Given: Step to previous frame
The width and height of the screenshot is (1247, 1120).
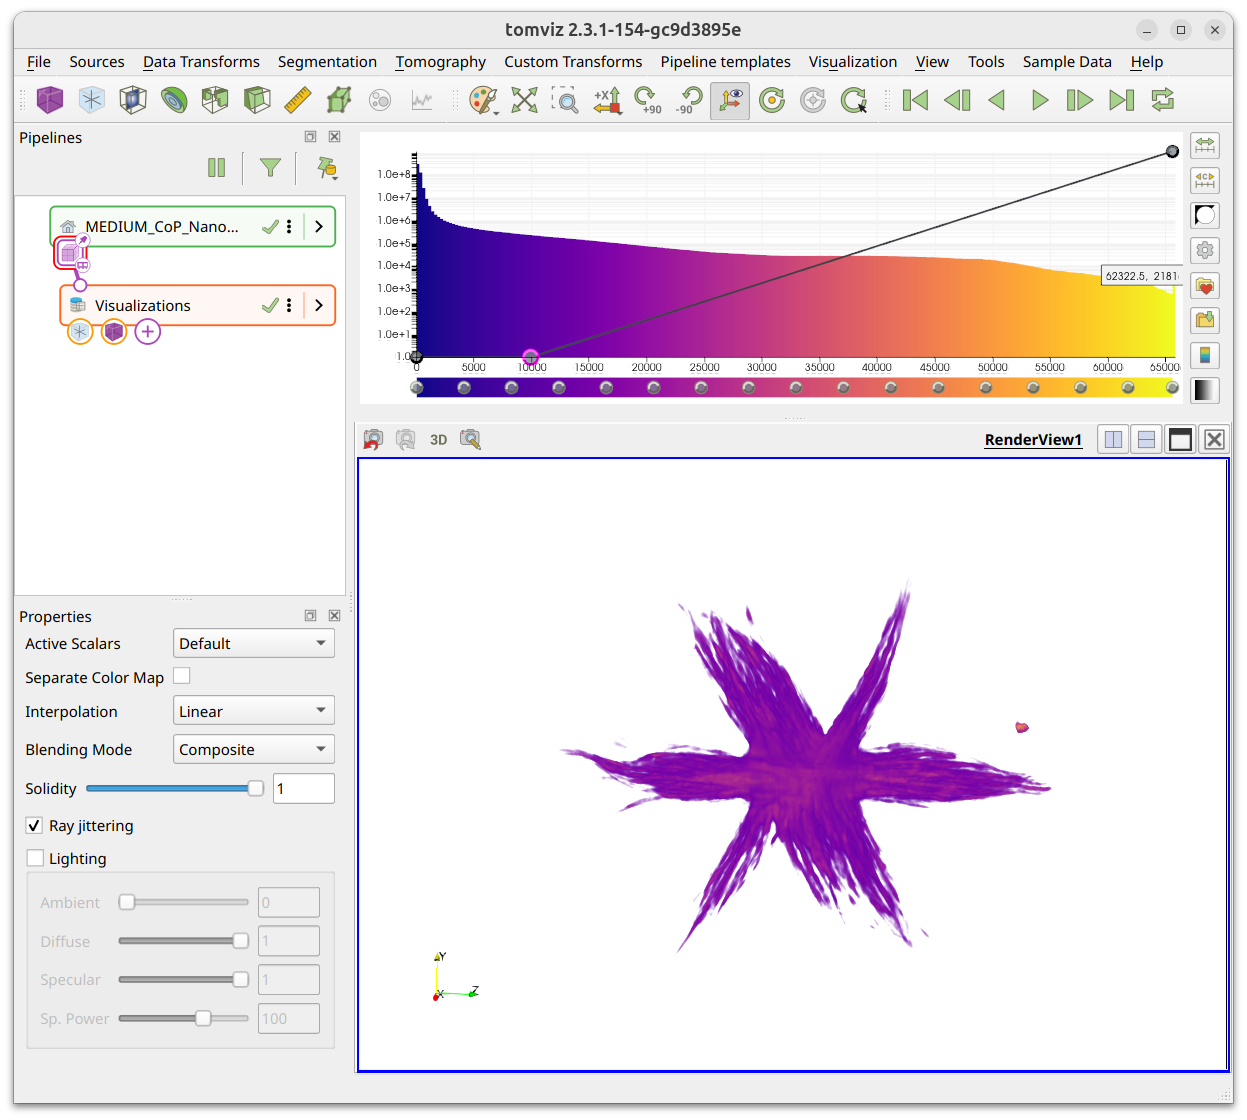Looking at the screenshot, I should coord(957,100).
